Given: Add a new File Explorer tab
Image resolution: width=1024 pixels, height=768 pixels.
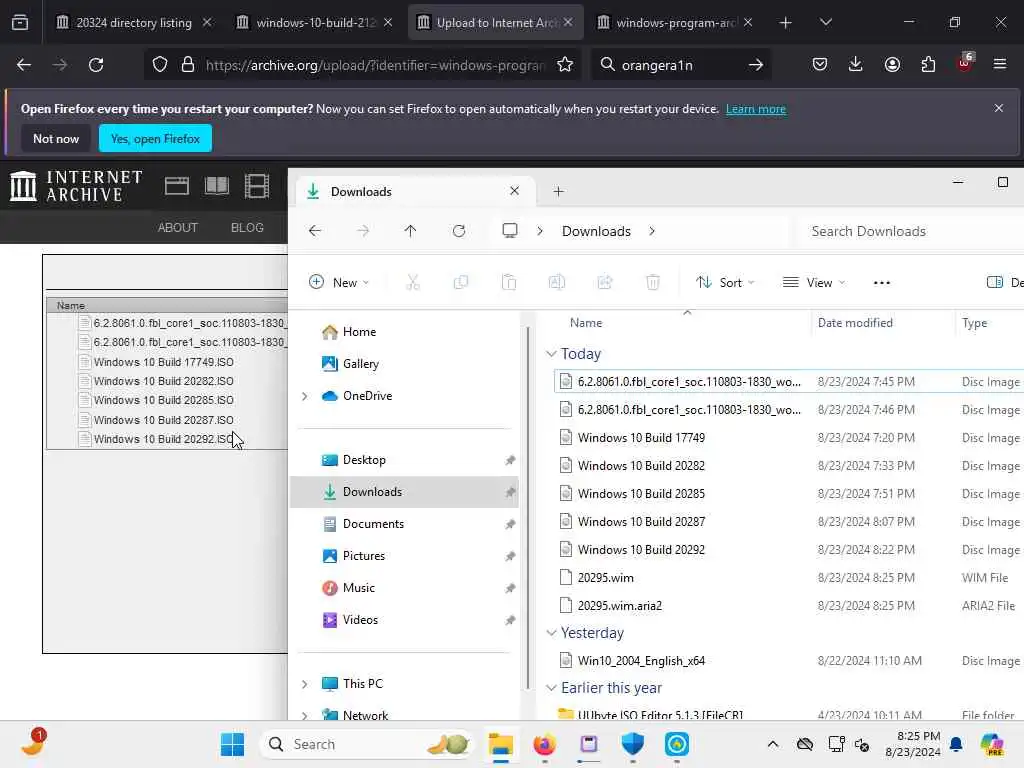Looking at the screenshot, I should point(558,191).
